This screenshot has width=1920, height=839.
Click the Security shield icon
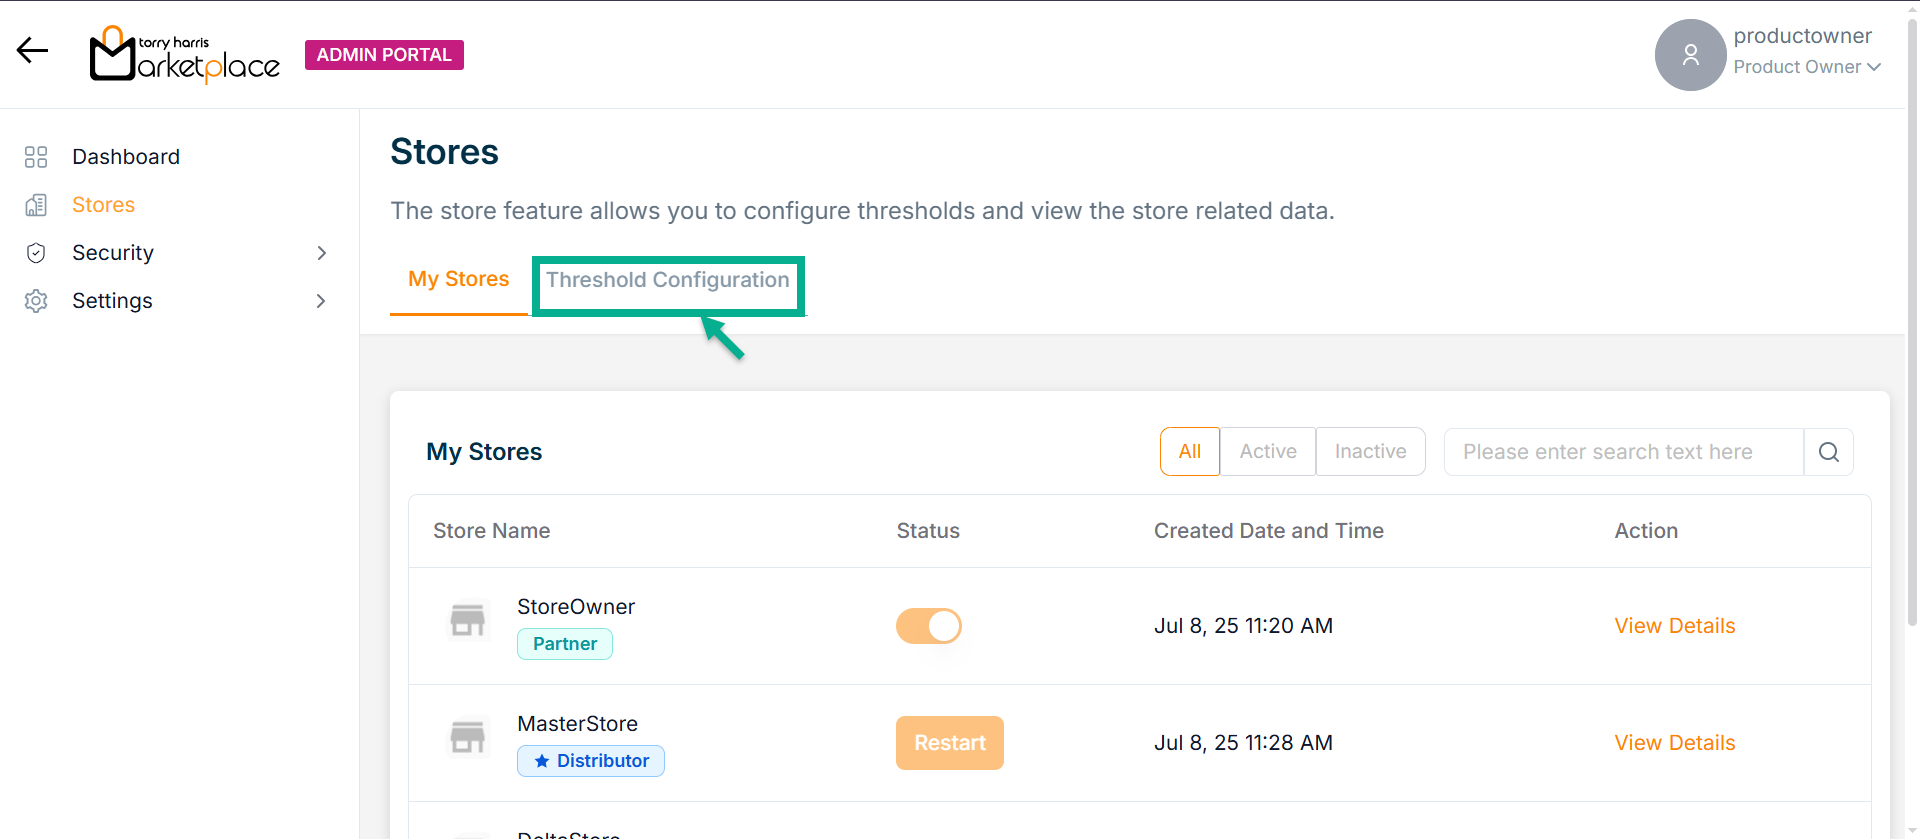[x=36, y=253]
